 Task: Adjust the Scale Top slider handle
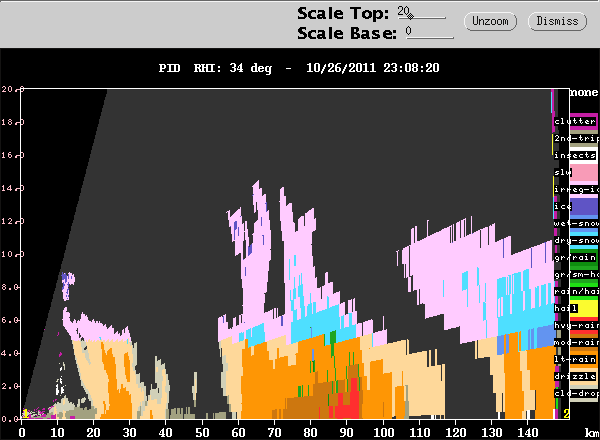point(410,16)
